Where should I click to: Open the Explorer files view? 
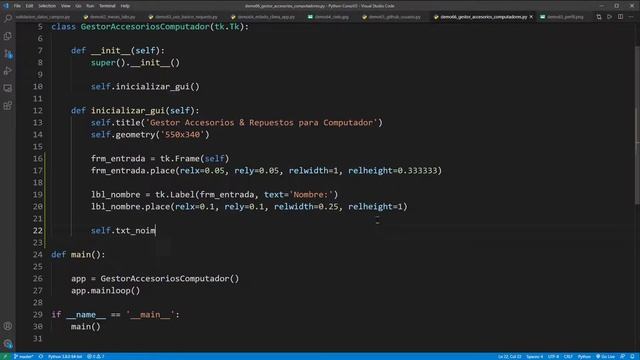click(8, 36)
